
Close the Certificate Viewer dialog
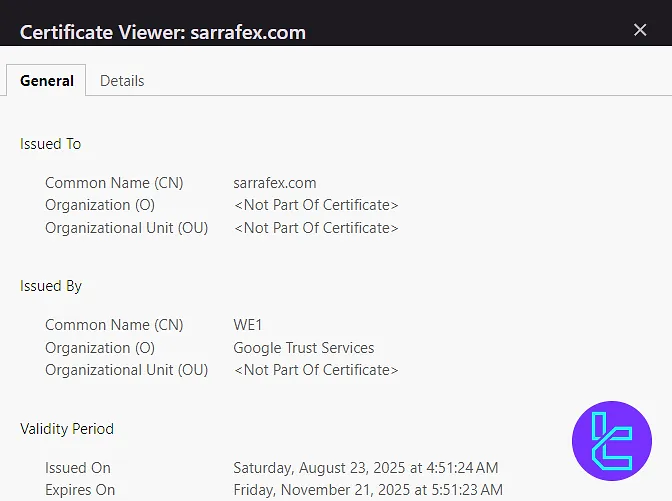640,30
